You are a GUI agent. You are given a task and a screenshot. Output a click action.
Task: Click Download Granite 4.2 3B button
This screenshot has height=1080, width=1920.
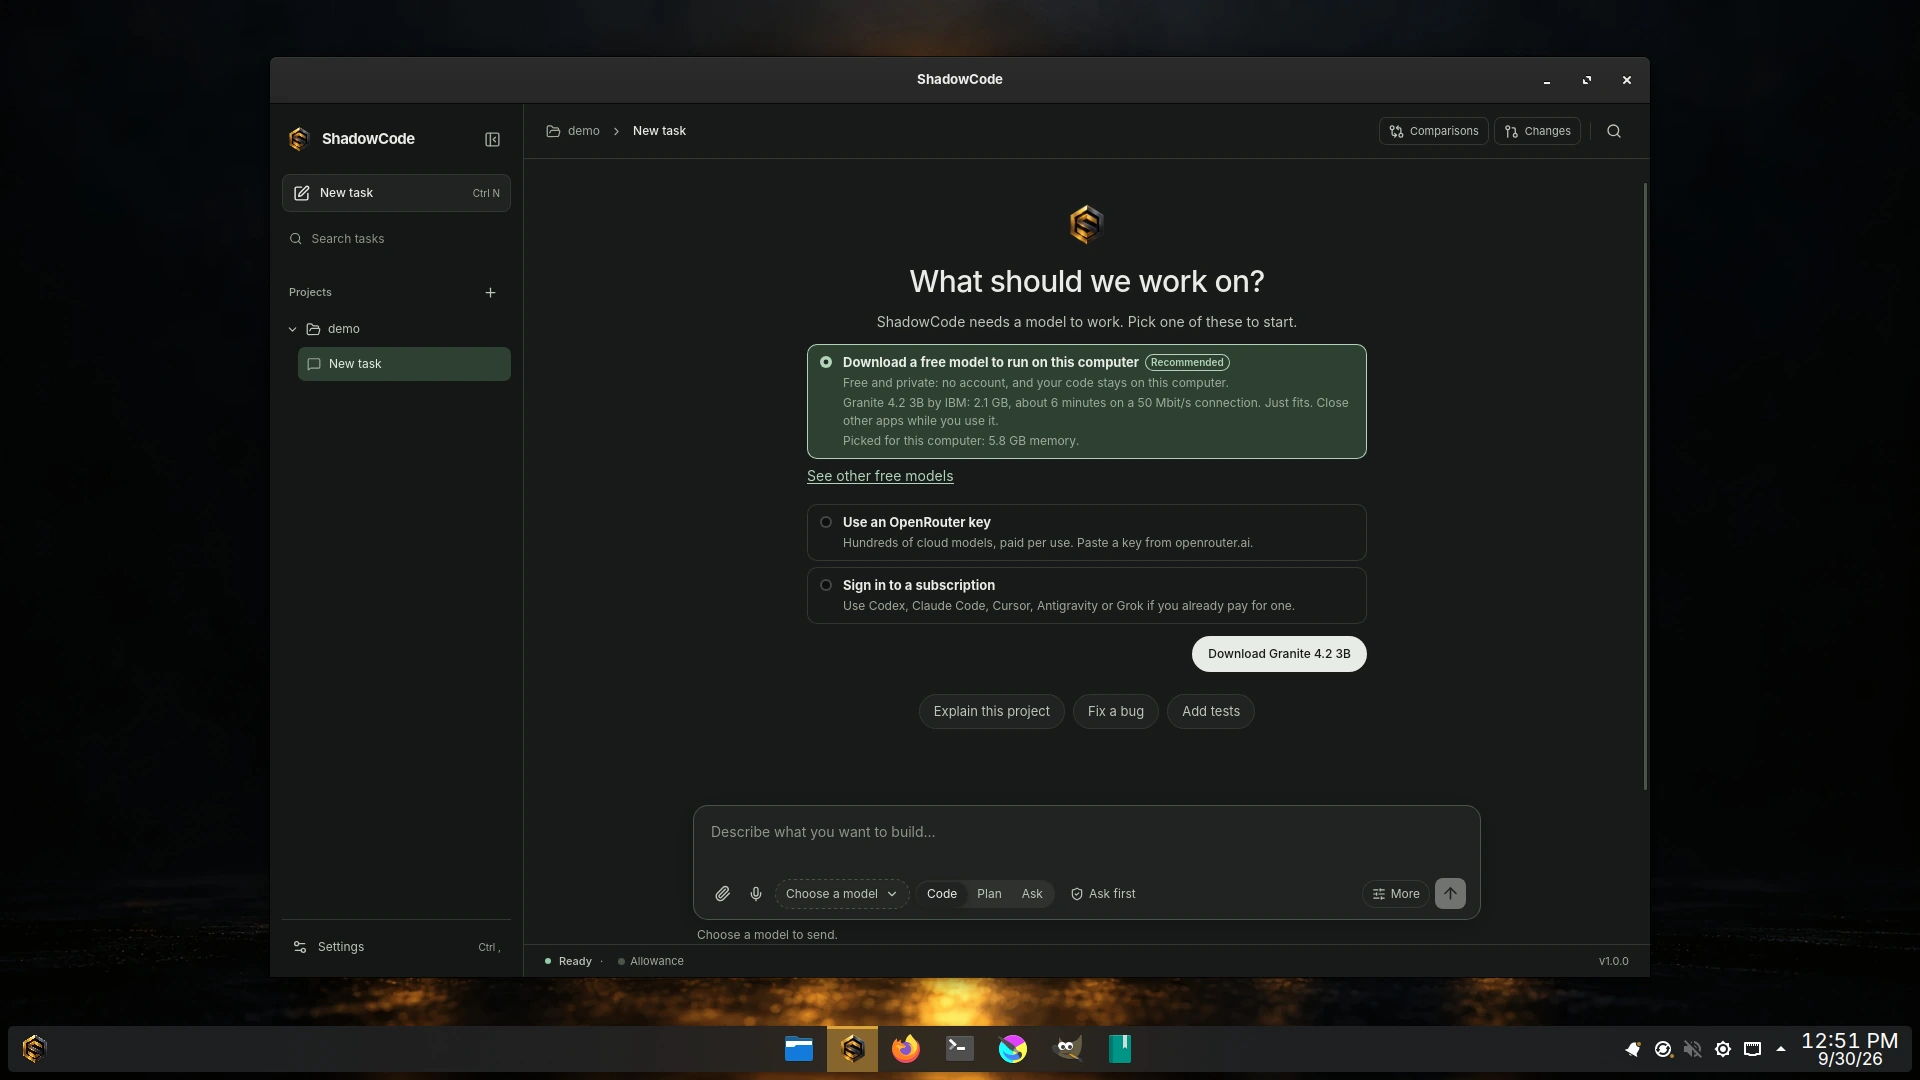(1278, 654)
